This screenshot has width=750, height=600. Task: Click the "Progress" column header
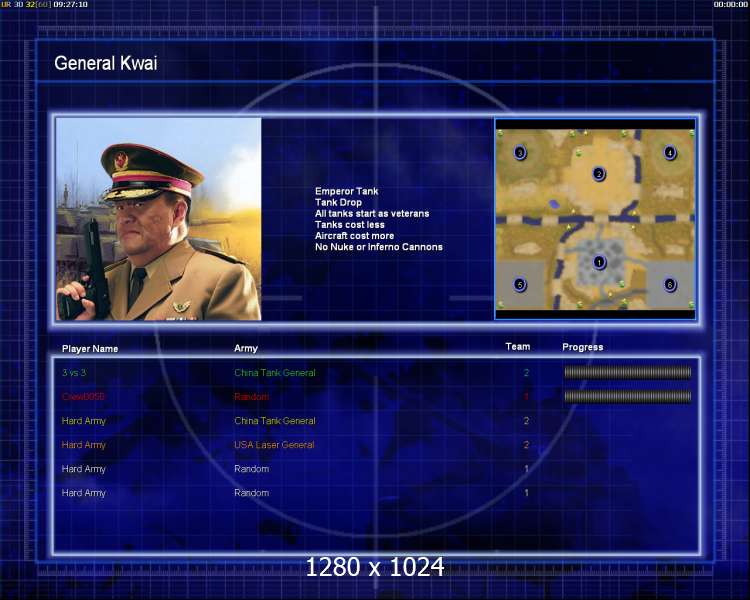coord(583,347)
